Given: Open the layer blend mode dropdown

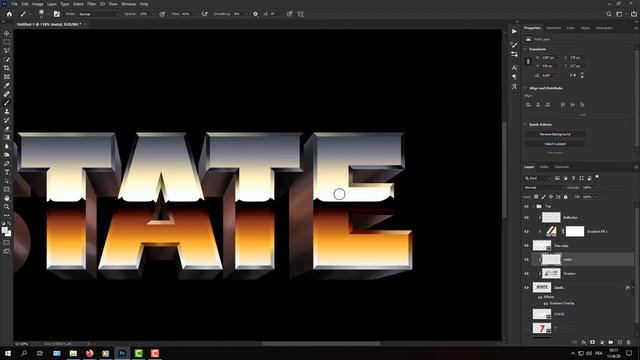Looking at the screenshot, I should pos(544,188).
